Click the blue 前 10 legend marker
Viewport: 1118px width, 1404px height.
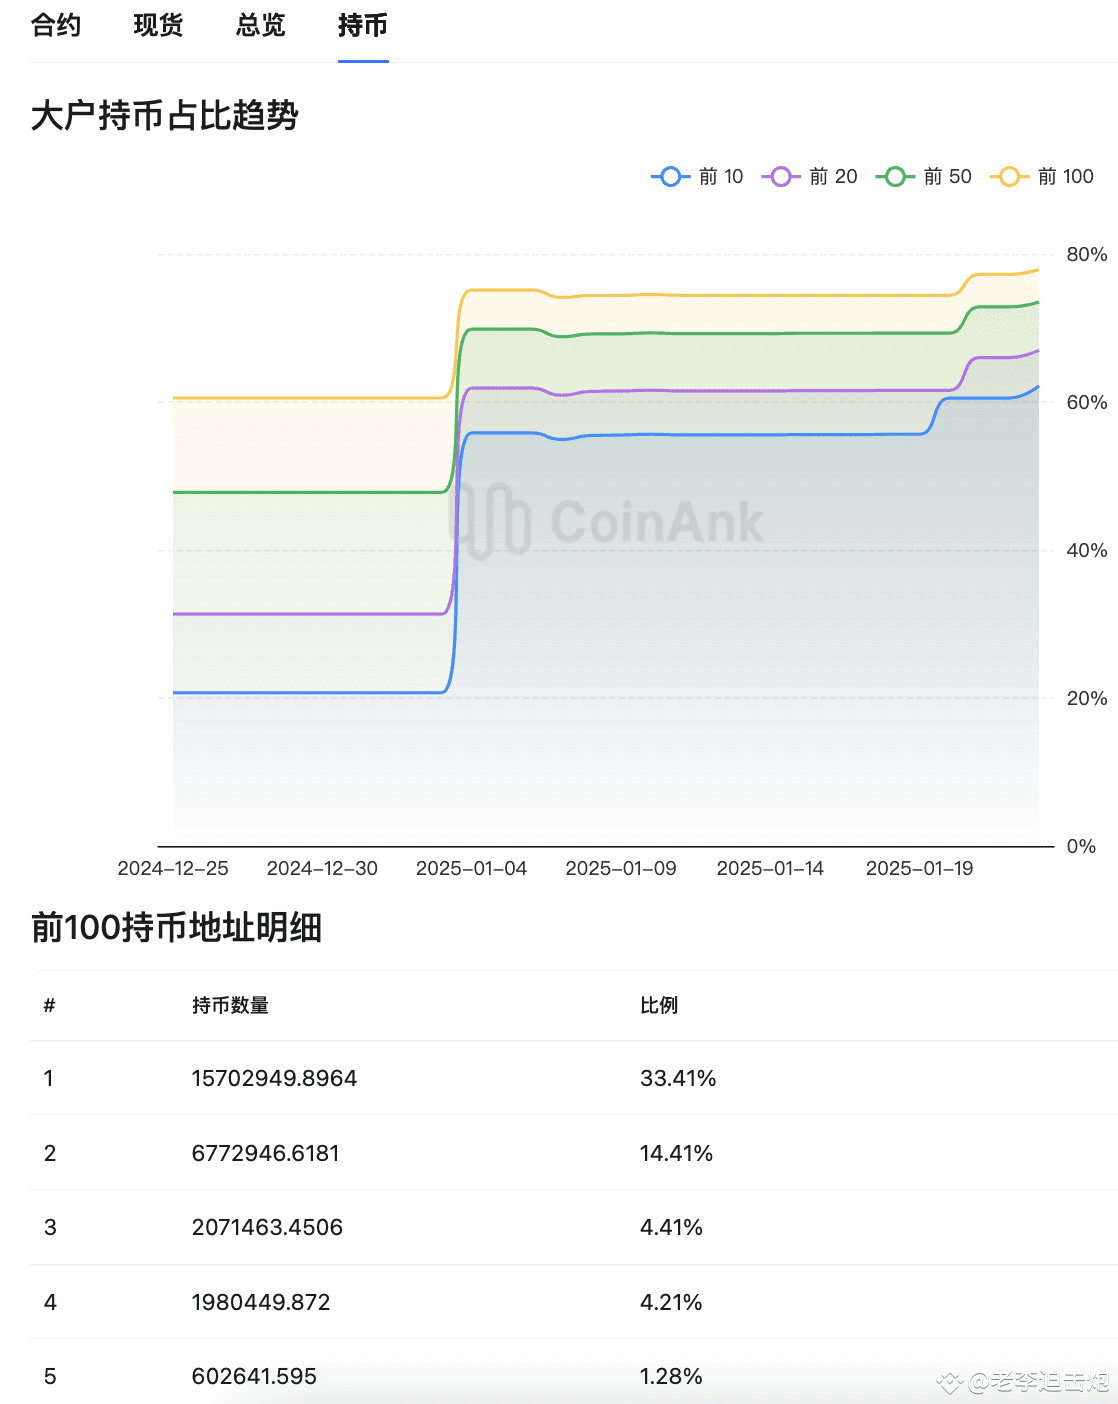pyautogui.click(x=671, y=177)
